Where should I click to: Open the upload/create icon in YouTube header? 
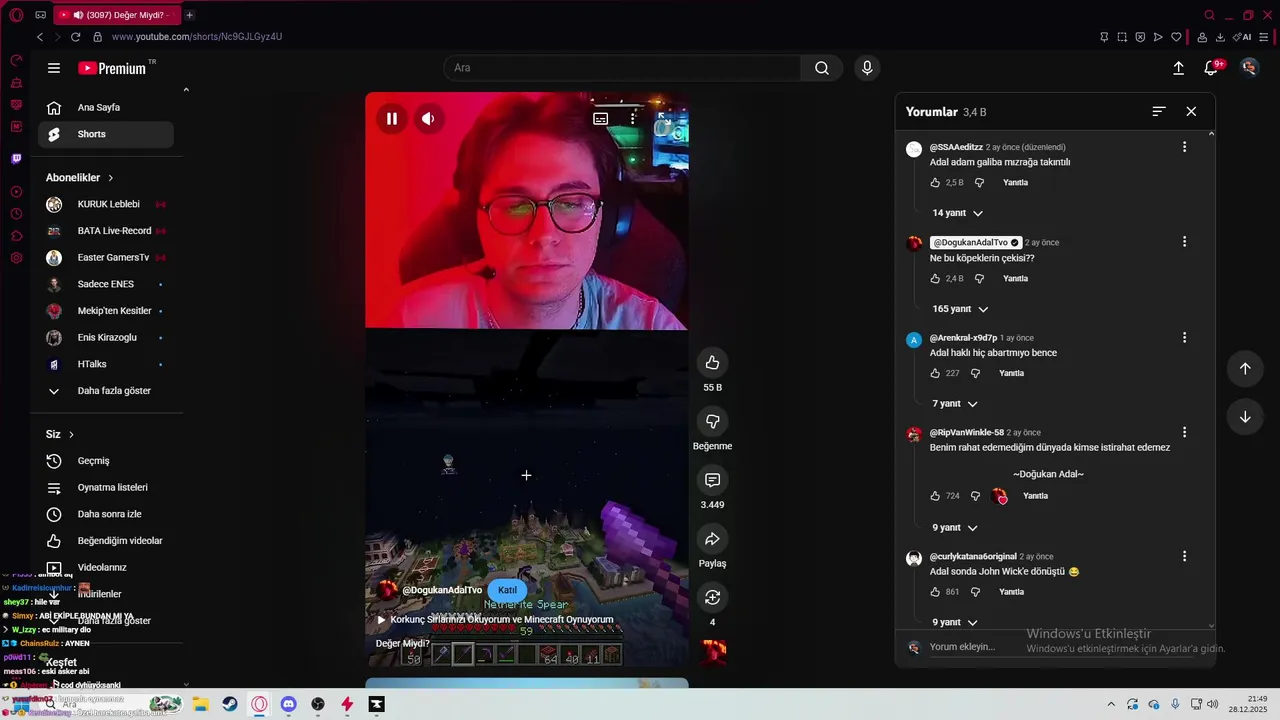(x=1178, y=68)
